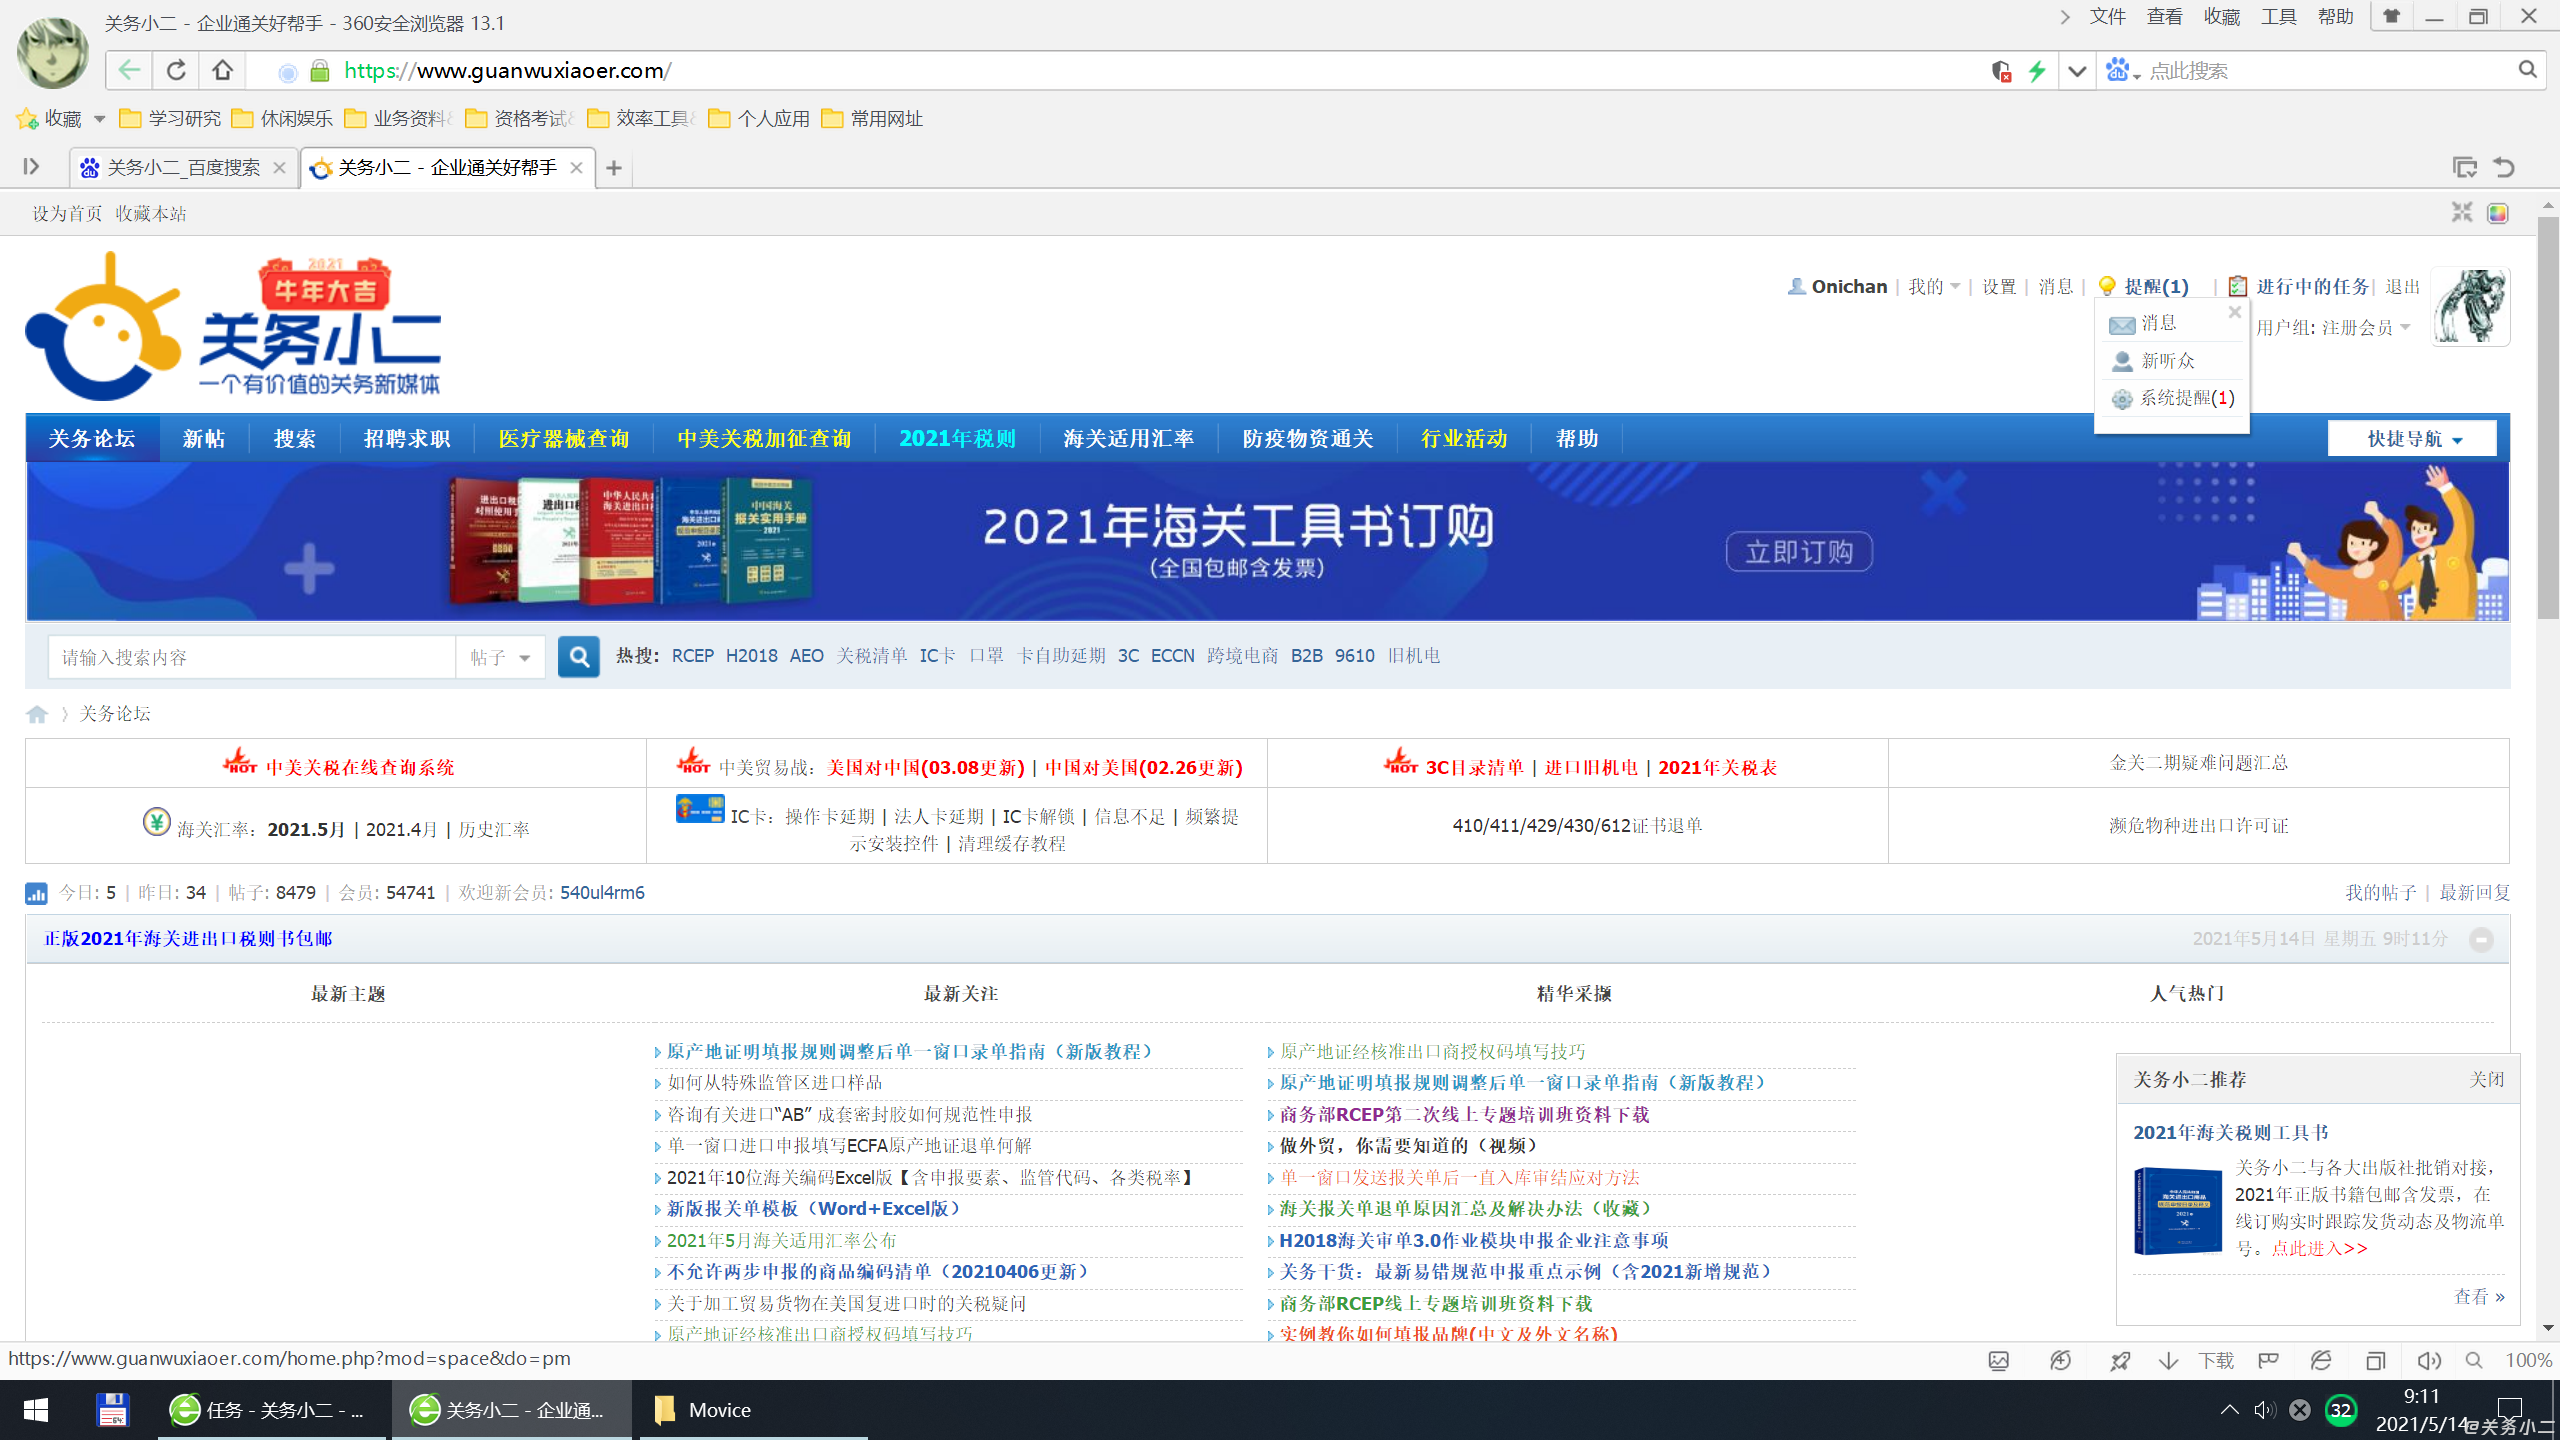
Task: Select the 新帖 navigation tab
Action: (x=204, y=438)
